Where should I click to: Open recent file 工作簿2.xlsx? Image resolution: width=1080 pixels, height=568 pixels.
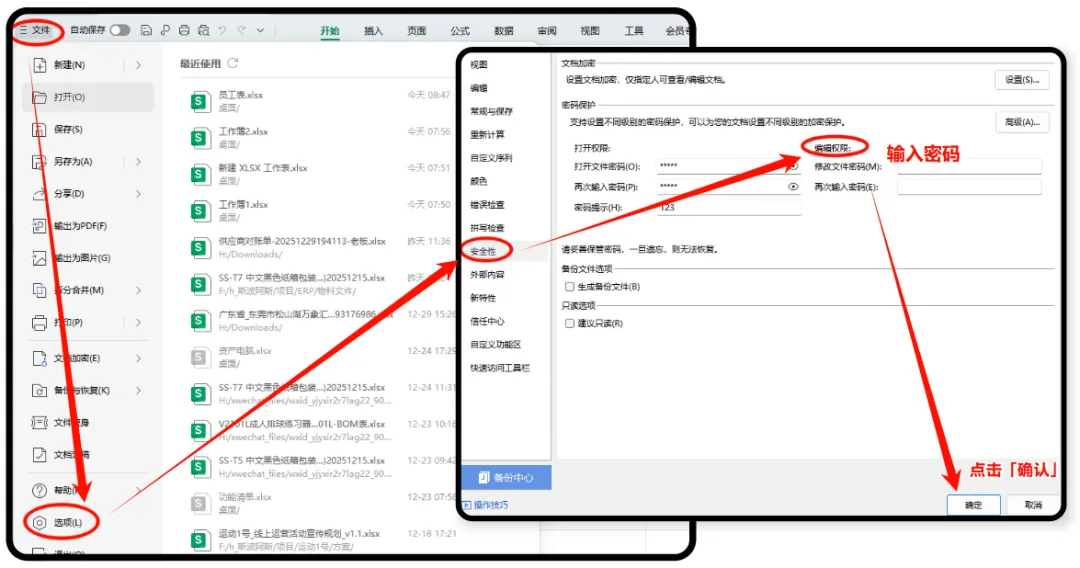320,138
